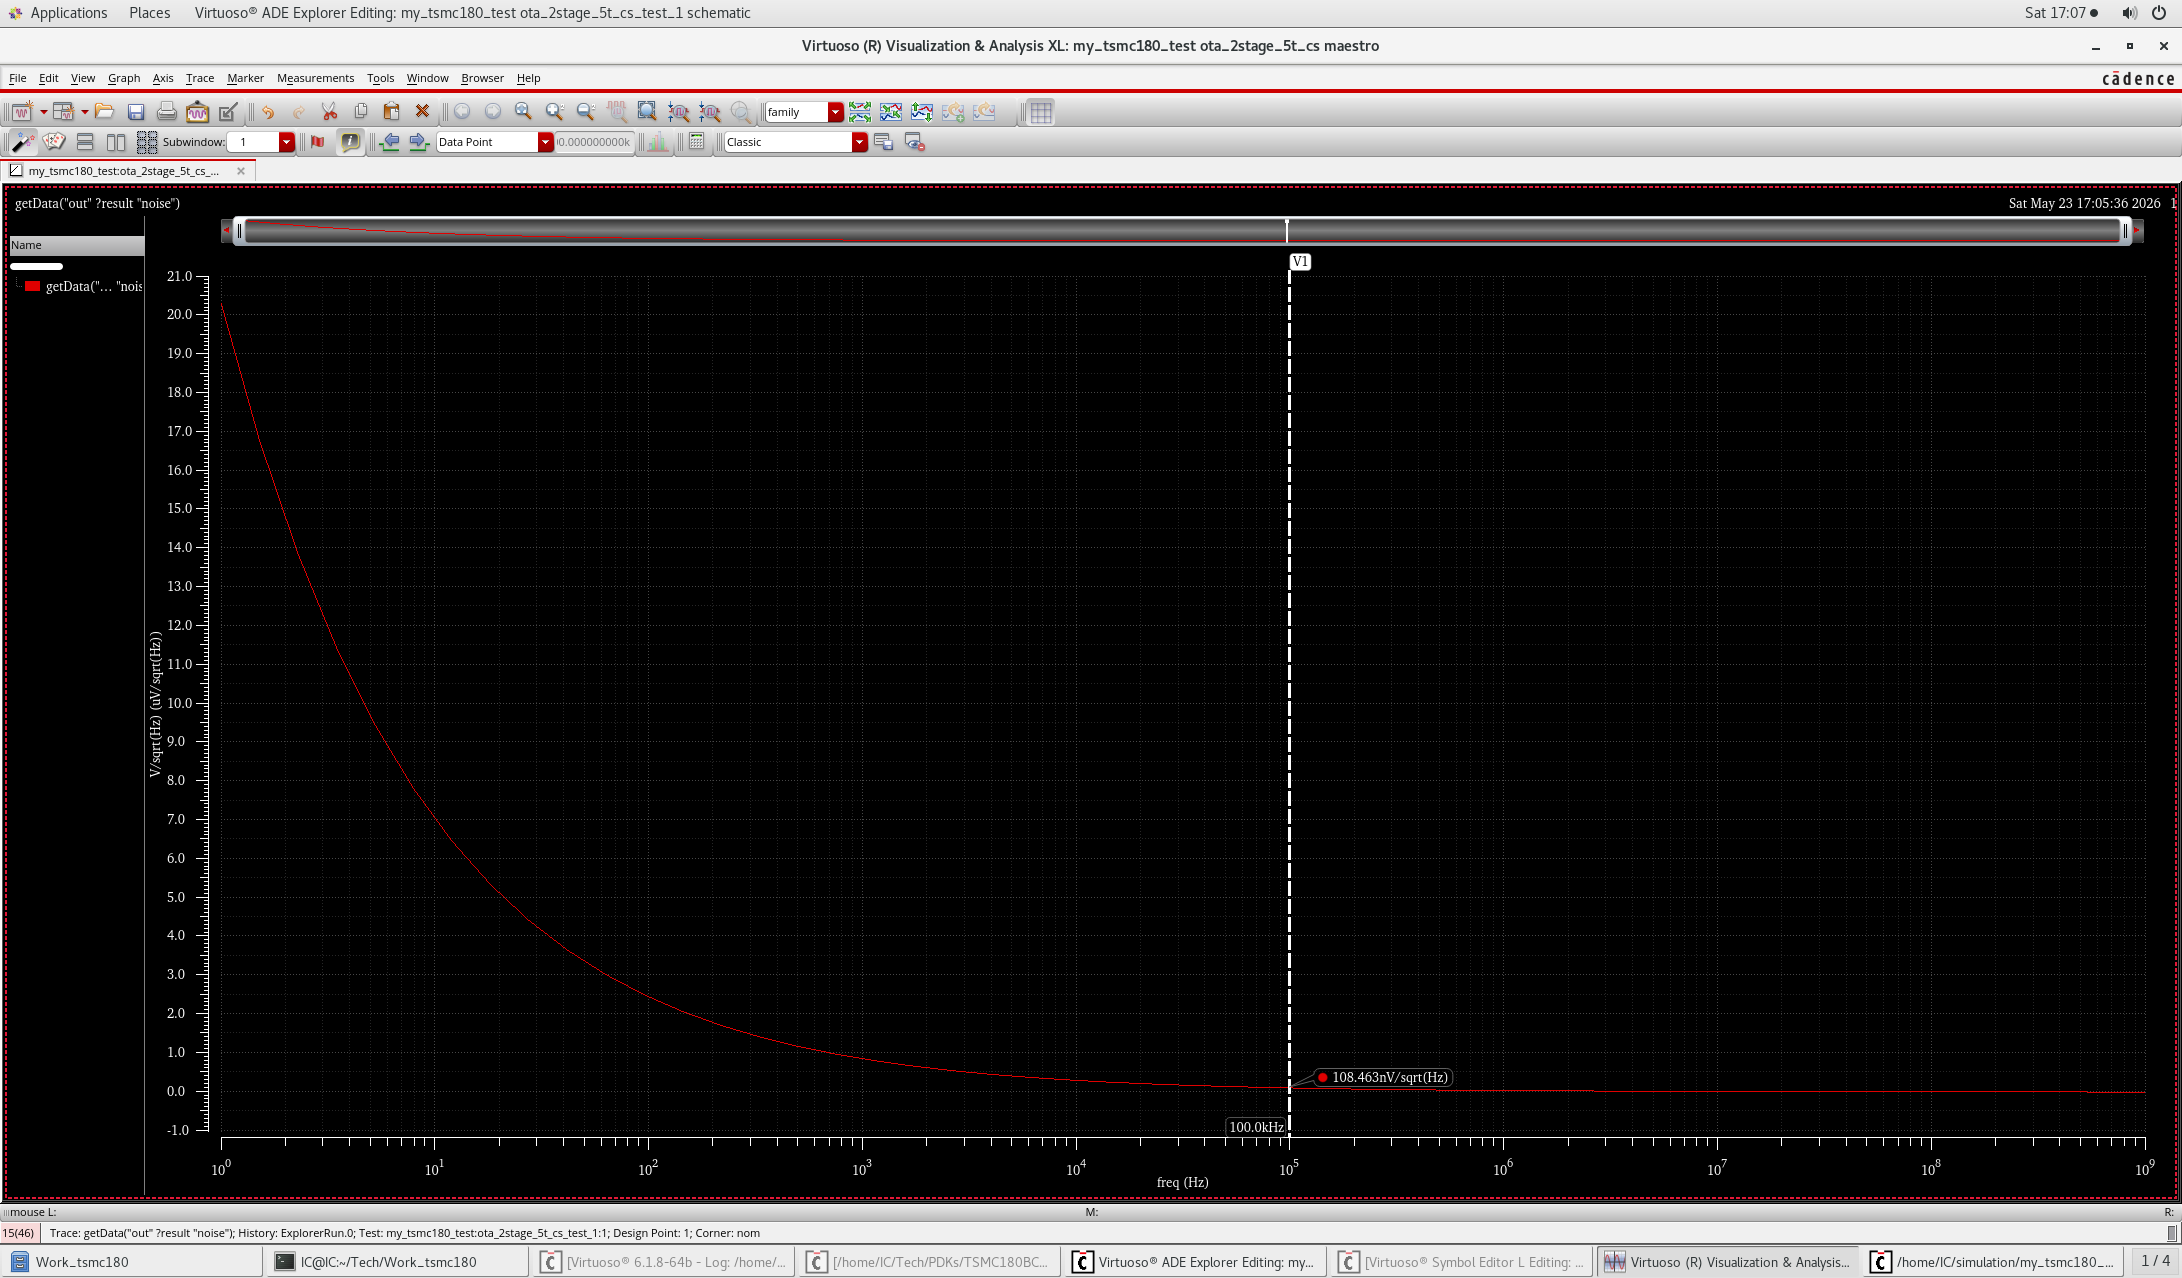Click the print icon
Viewport: 2182px width, 1278px height.
click(167, 112)
